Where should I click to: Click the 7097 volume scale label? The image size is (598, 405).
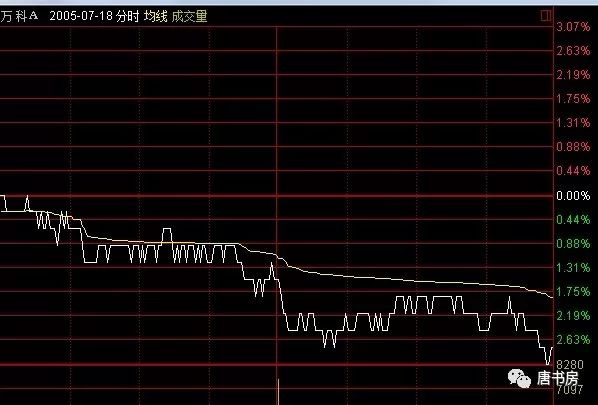(570, 390)
